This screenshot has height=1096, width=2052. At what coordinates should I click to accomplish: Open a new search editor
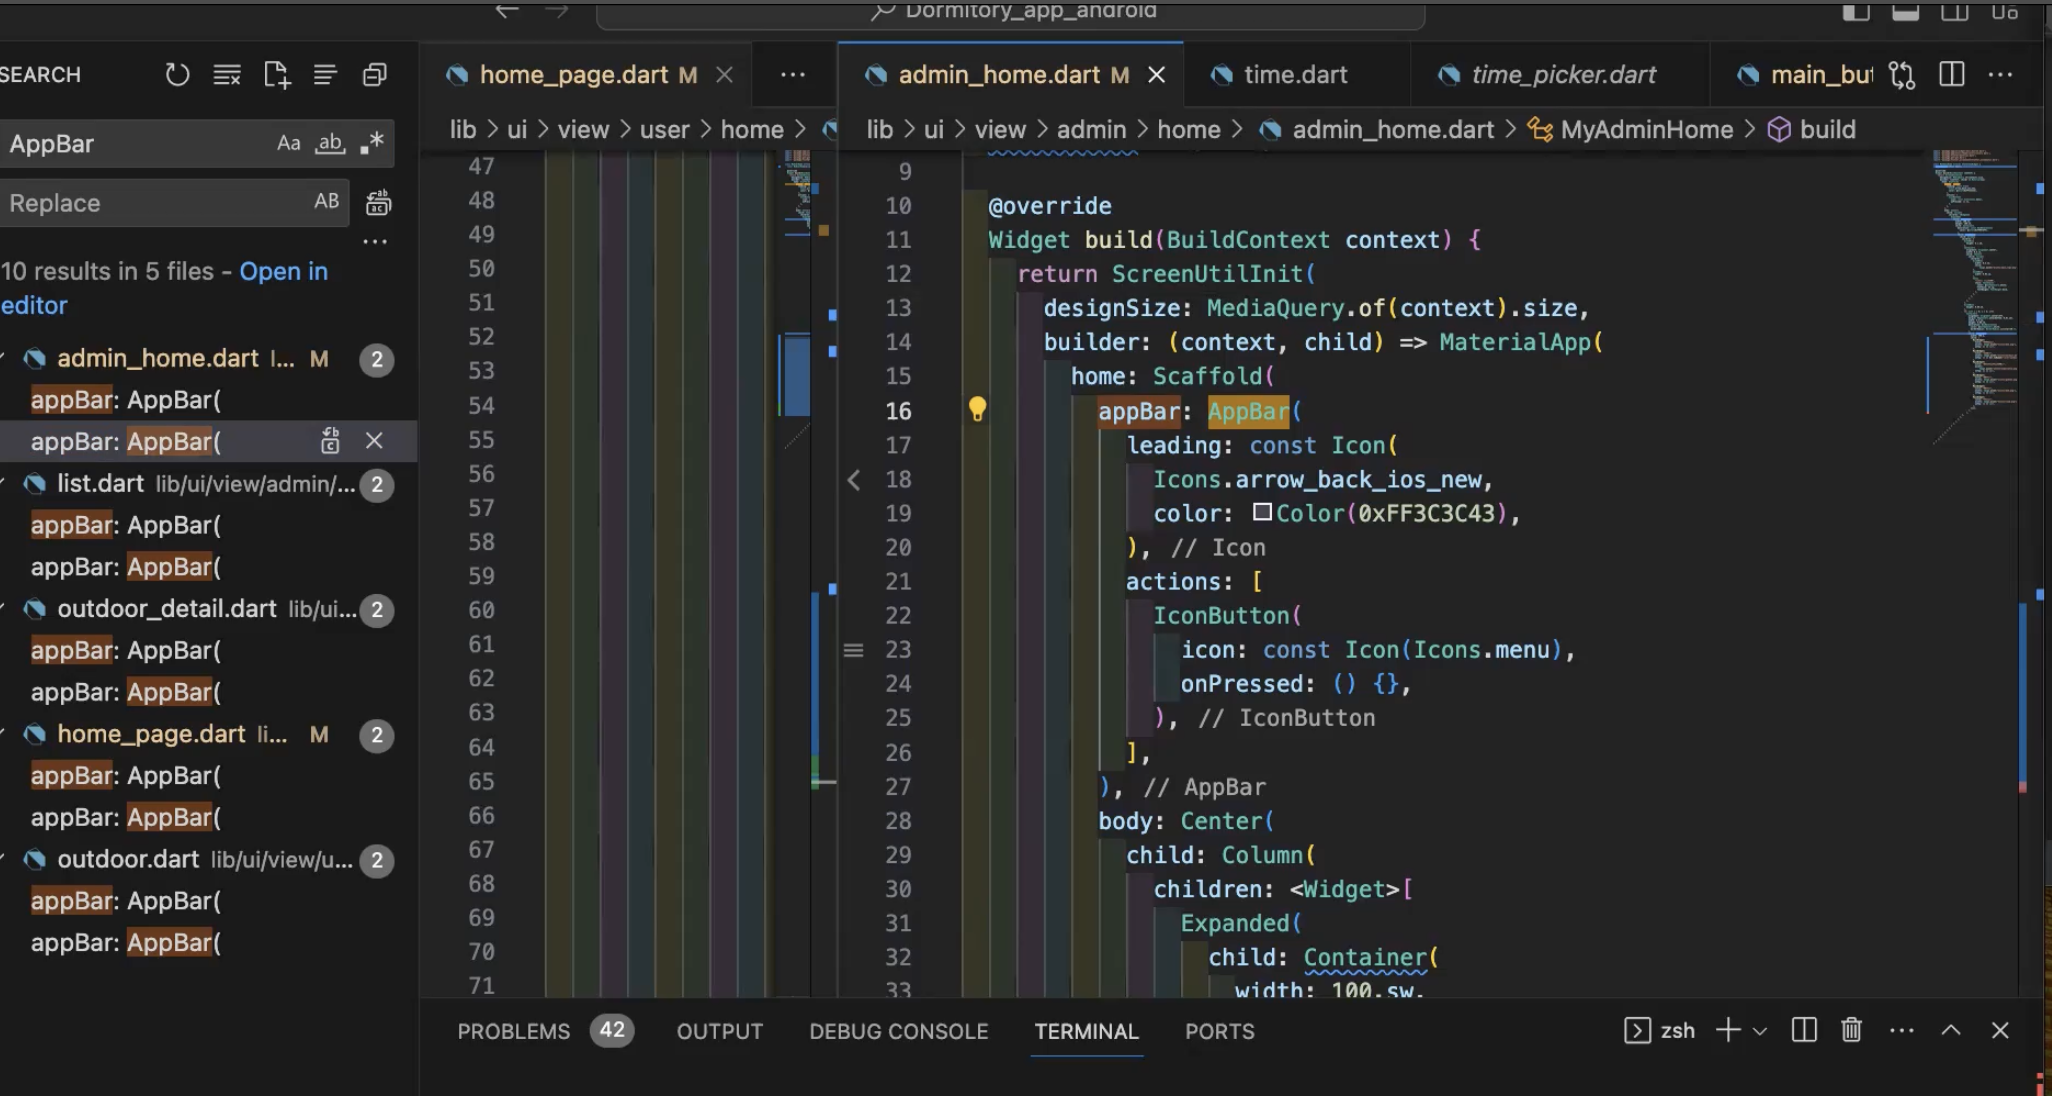276,75
